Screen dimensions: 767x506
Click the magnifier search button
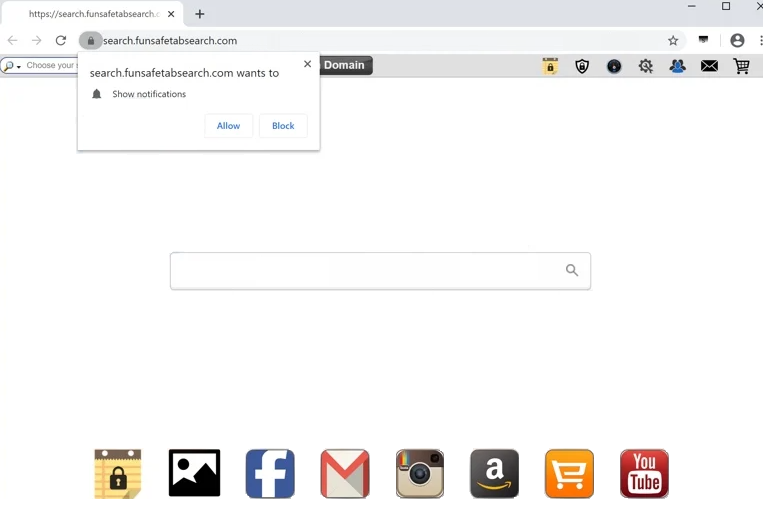(x=572, y=270)
